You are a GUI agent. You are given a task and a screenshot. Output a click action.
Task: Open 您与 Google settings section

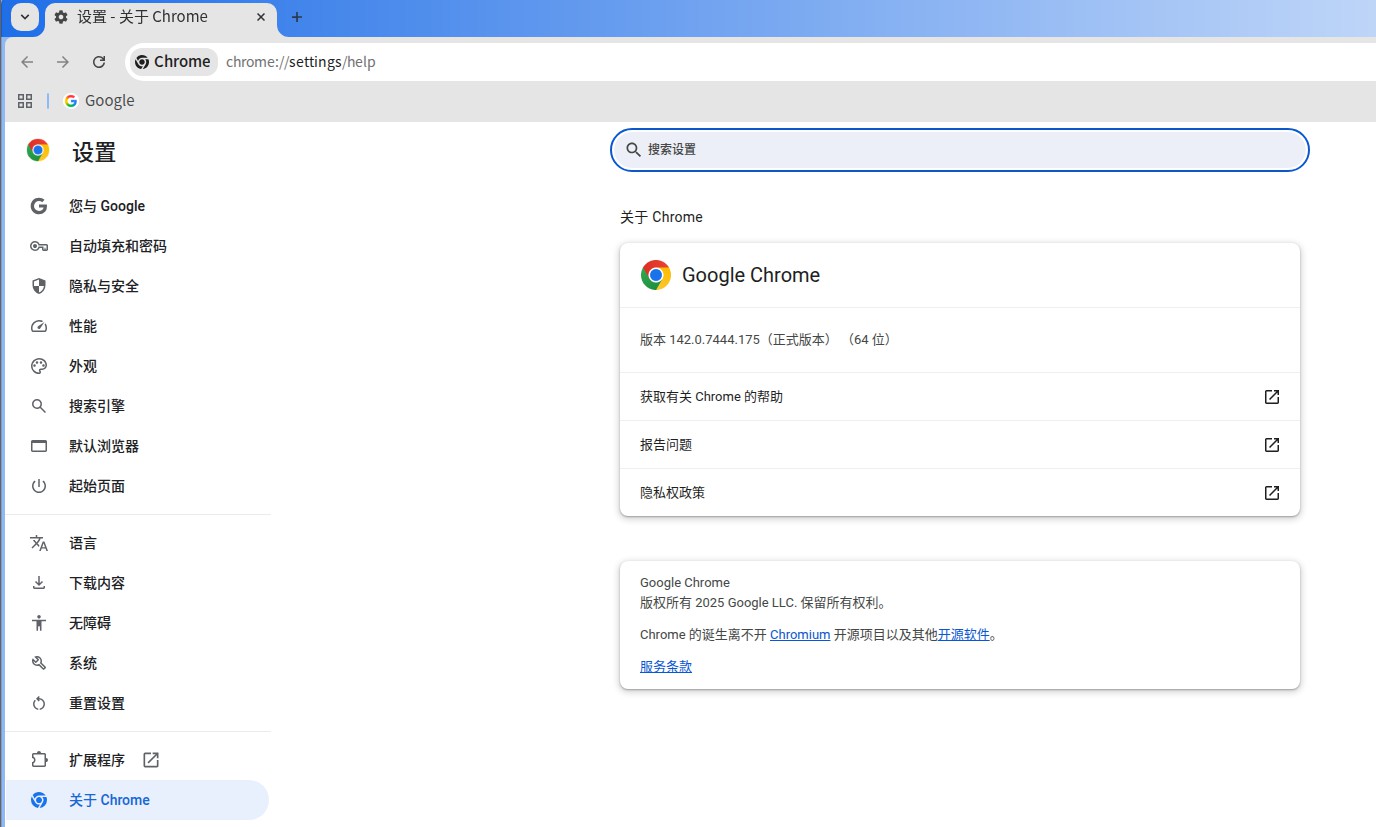tap(137, 206)
